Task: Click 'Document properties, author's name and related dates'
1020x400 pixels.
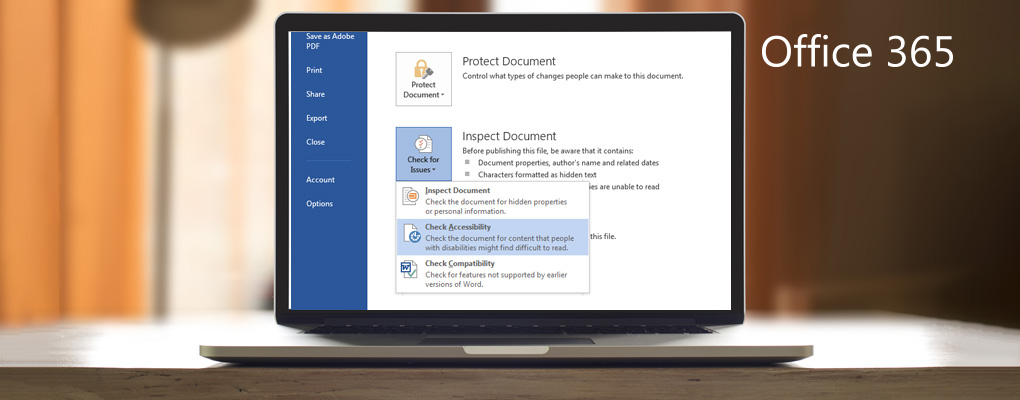Action: tap(568, 163)
